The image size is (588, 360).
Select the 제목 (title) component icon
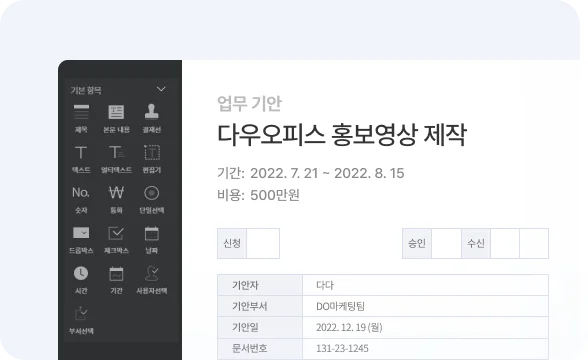coord(81,112)
